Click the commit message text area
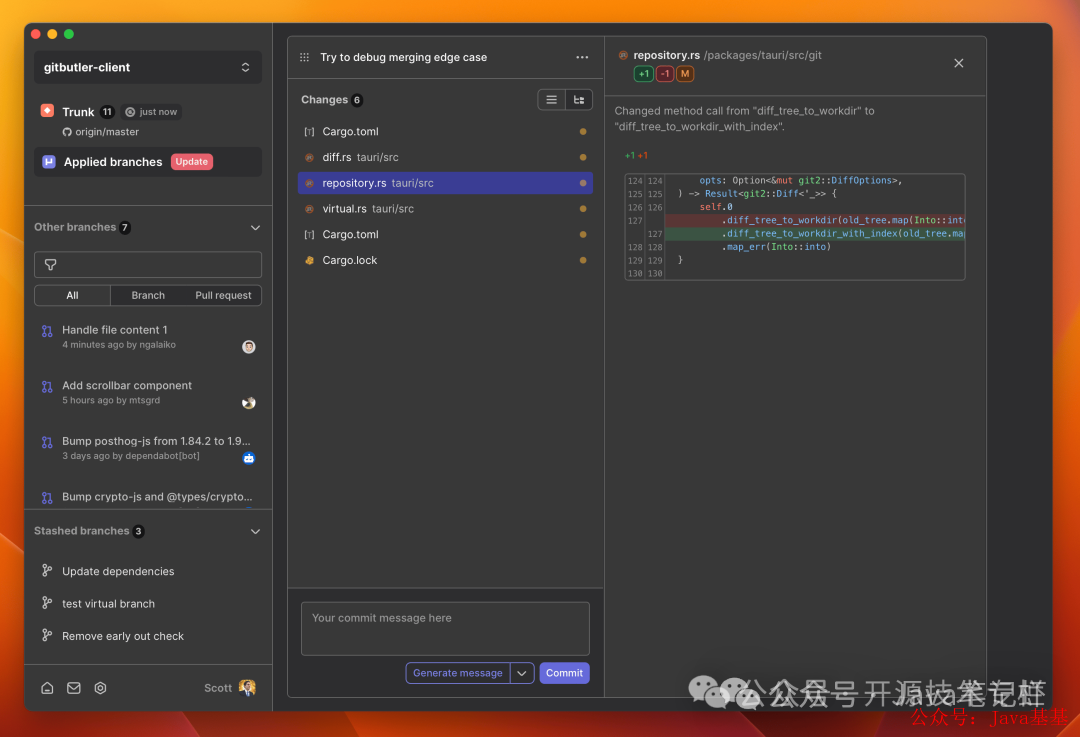 (445, 629)
